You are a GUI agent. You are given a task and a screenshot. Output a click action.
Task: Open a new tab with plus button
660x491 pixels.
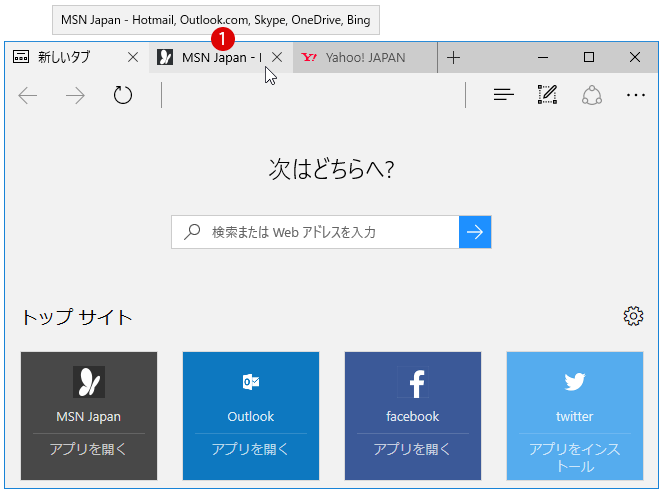(x=453, y=57)
